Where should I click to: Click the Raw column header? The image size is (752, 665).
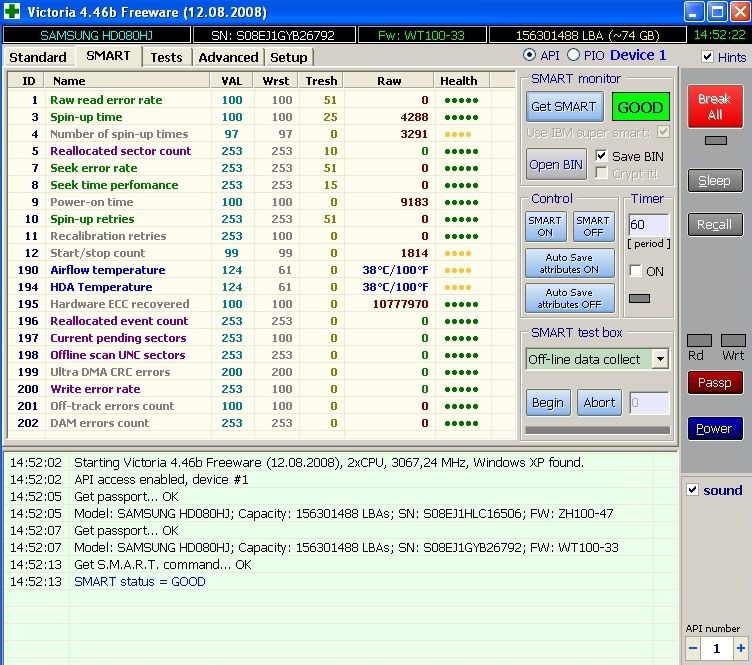coord(389,81)
